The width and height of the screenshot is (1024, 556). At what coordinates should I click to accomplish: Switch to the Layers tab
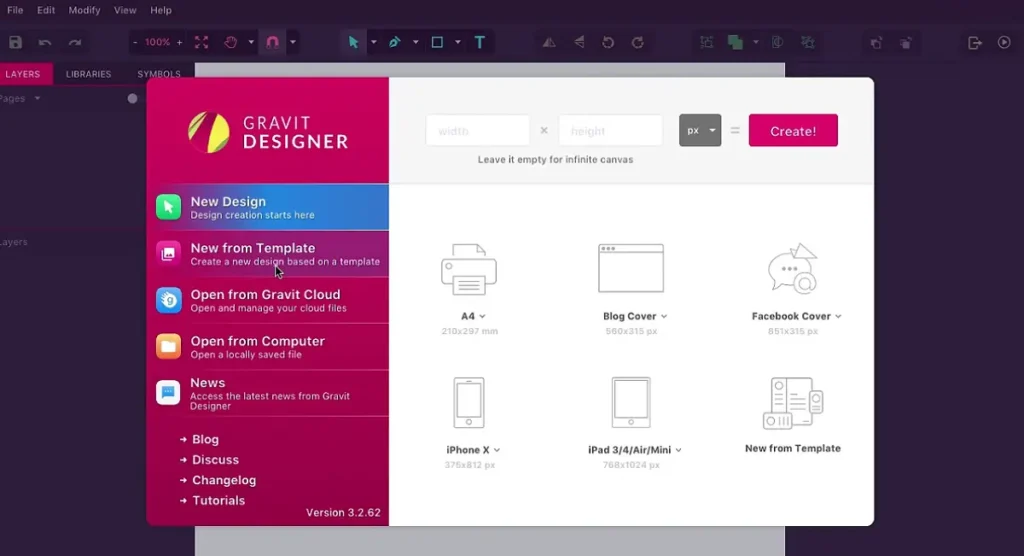(23, 74)
